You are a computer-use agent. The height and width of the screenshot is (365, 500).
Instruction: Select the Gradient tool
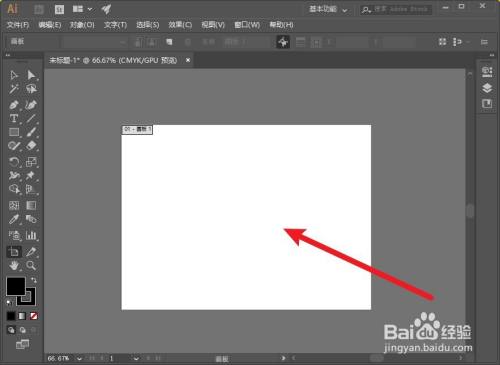click(x=31, y=205)
